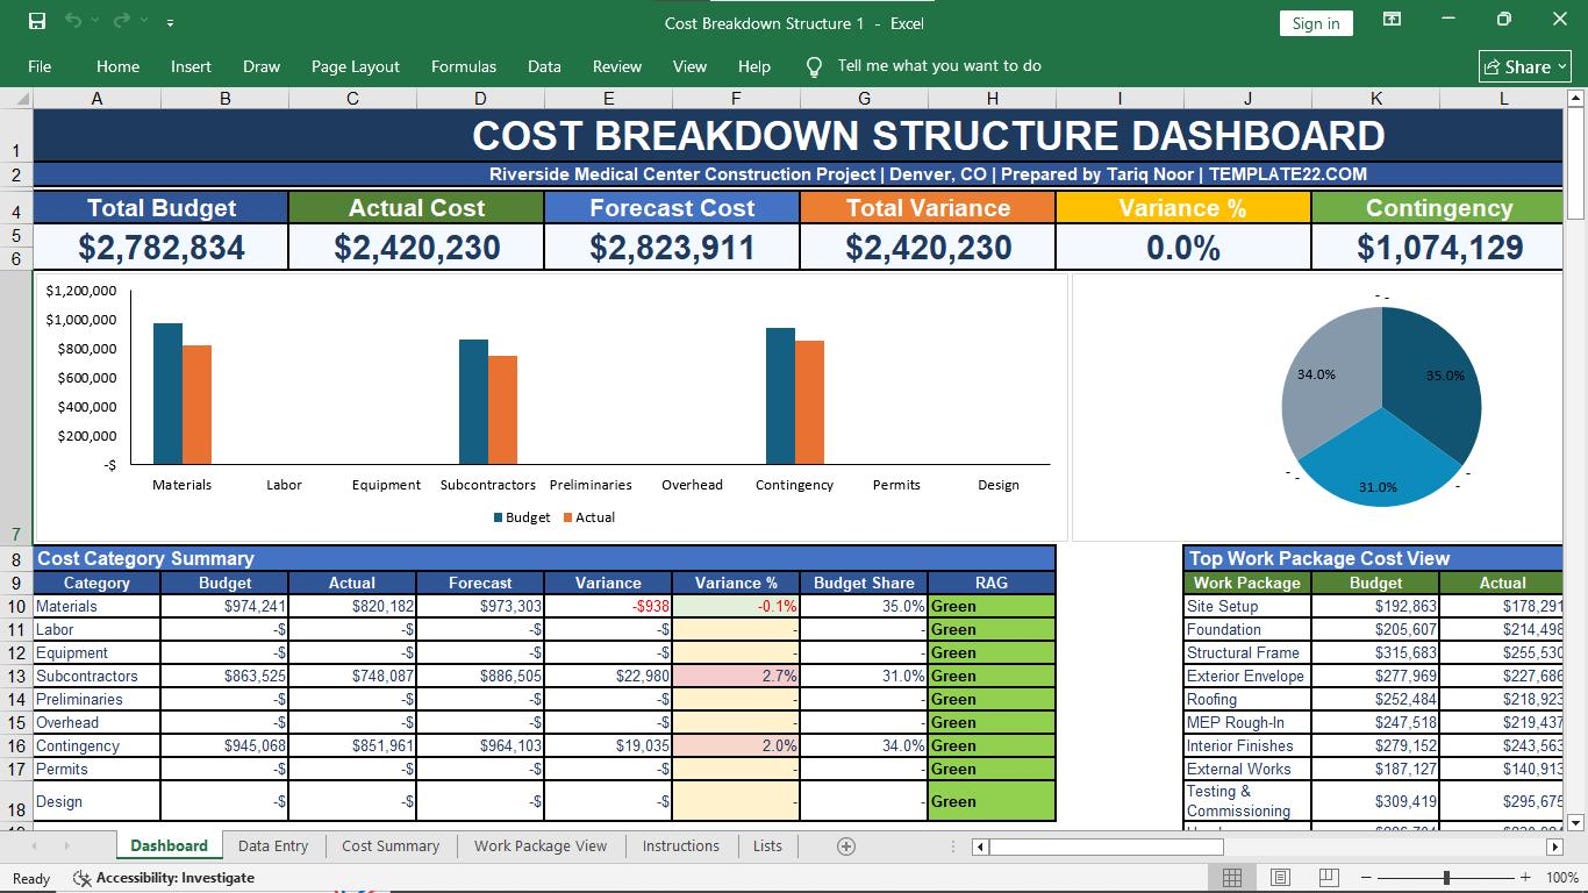Click the 100% zoom level text
This screenshot has height=893, width=1588.
[x=1561, y=877]
